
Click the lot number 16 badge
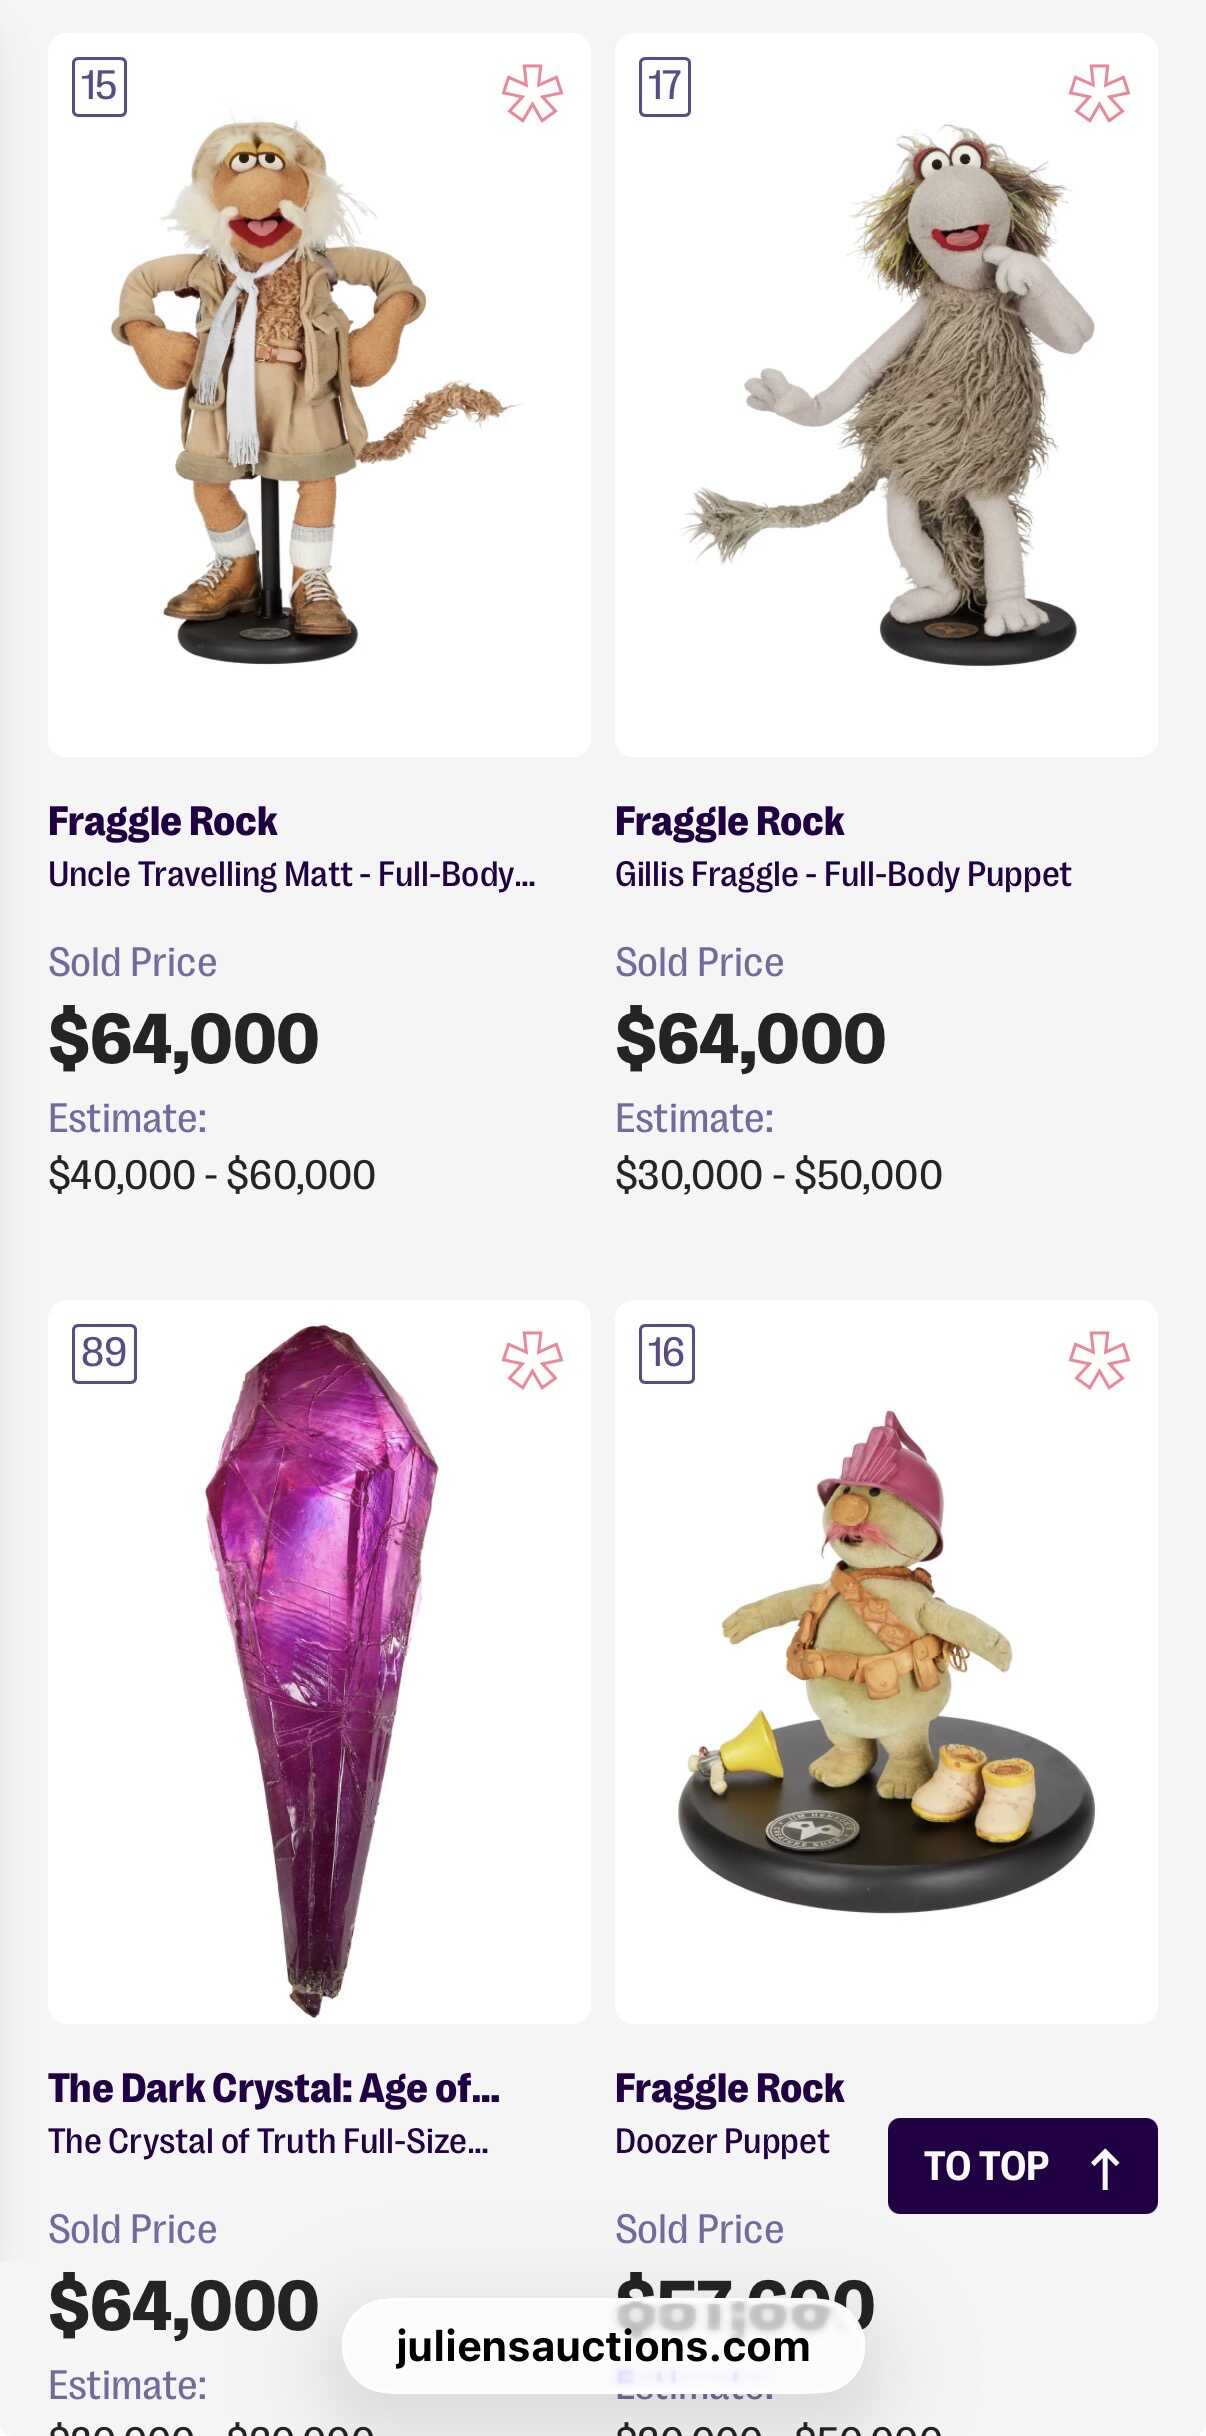pyautogui.click(x=666, y=1353)
